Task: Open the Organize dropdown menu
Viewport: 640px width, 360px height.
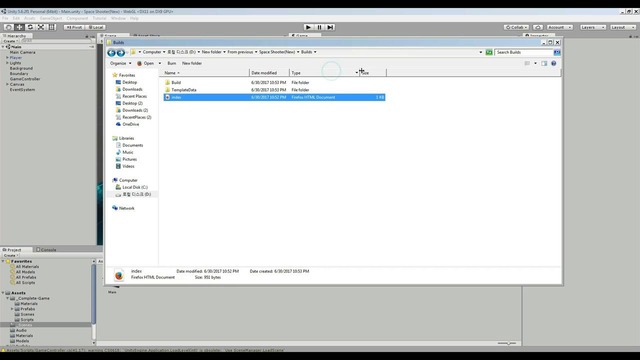Action: click(x=120, y=63)
